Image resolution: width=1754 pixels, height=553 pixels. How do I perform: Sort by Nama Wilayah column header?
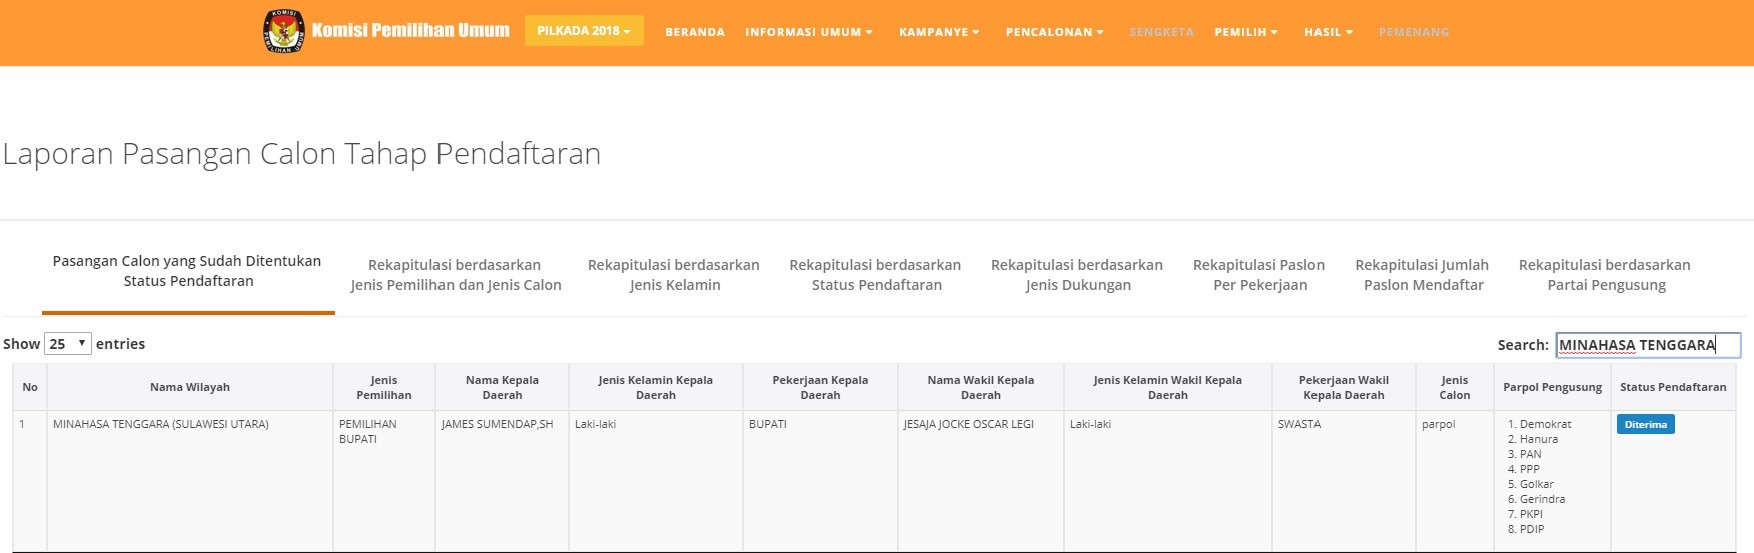pos(190,387)
